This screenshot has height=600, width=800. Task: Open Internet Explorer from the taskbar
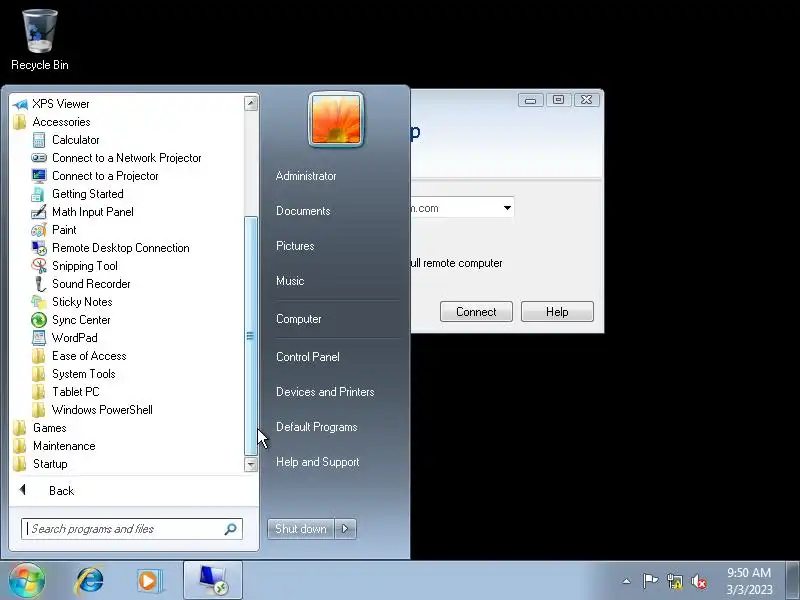89,581
